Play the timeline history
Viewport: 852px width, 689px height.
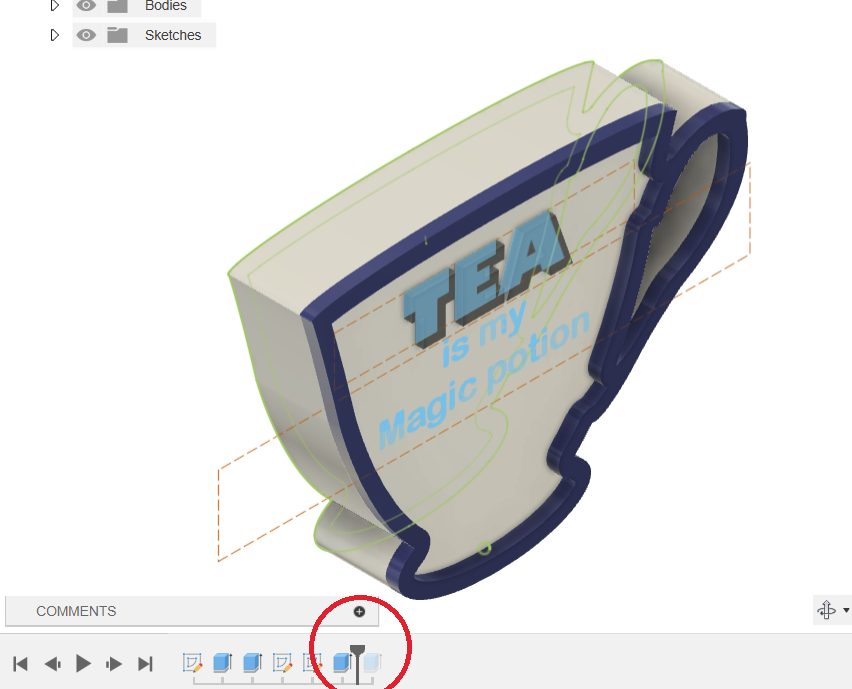coord(84,663)
